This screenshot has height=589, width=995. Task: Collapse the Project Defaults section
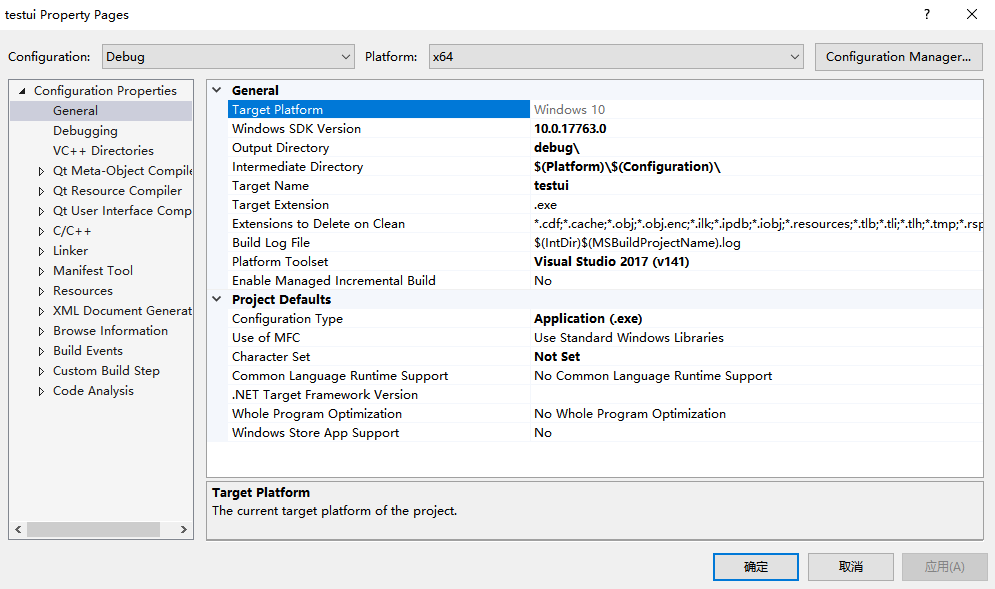pyautogui.click(x=216, y=299)
